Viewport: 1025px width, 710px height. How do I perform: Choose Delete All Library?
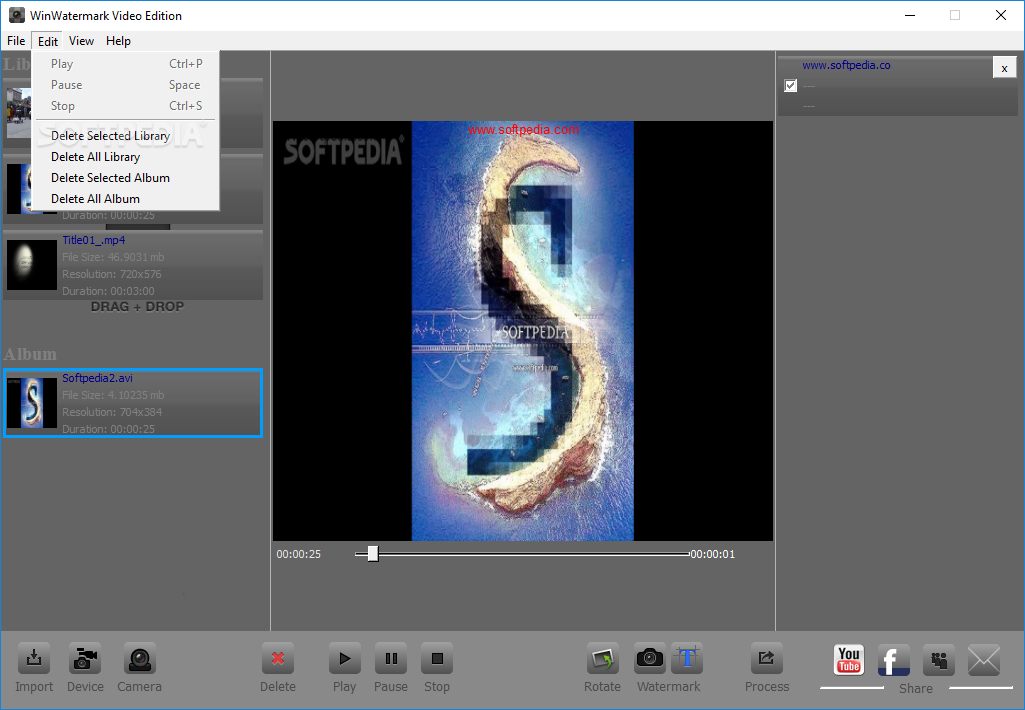126,157
